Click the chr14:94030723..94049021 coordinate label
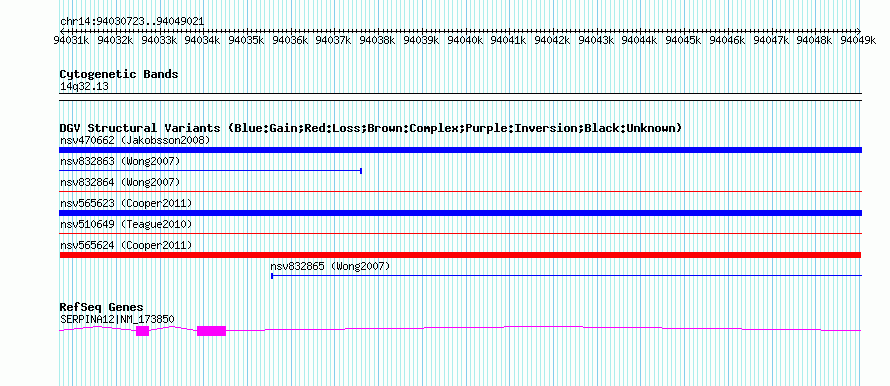This screenshot has height=386, width=890. pyautogui.click(x=132, y=22)
